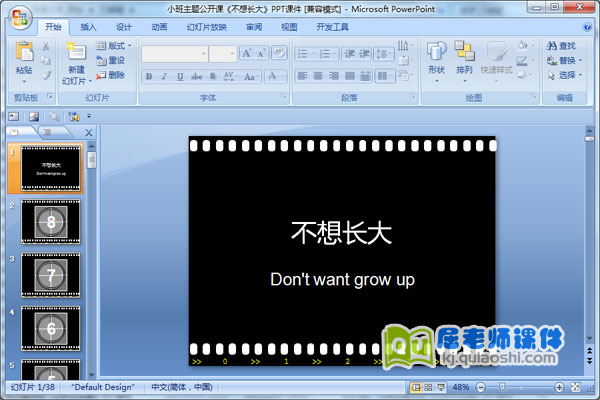This screenshot has height=400, width=600.
Task: Click the Find binoculars icon
Action: 551,46
